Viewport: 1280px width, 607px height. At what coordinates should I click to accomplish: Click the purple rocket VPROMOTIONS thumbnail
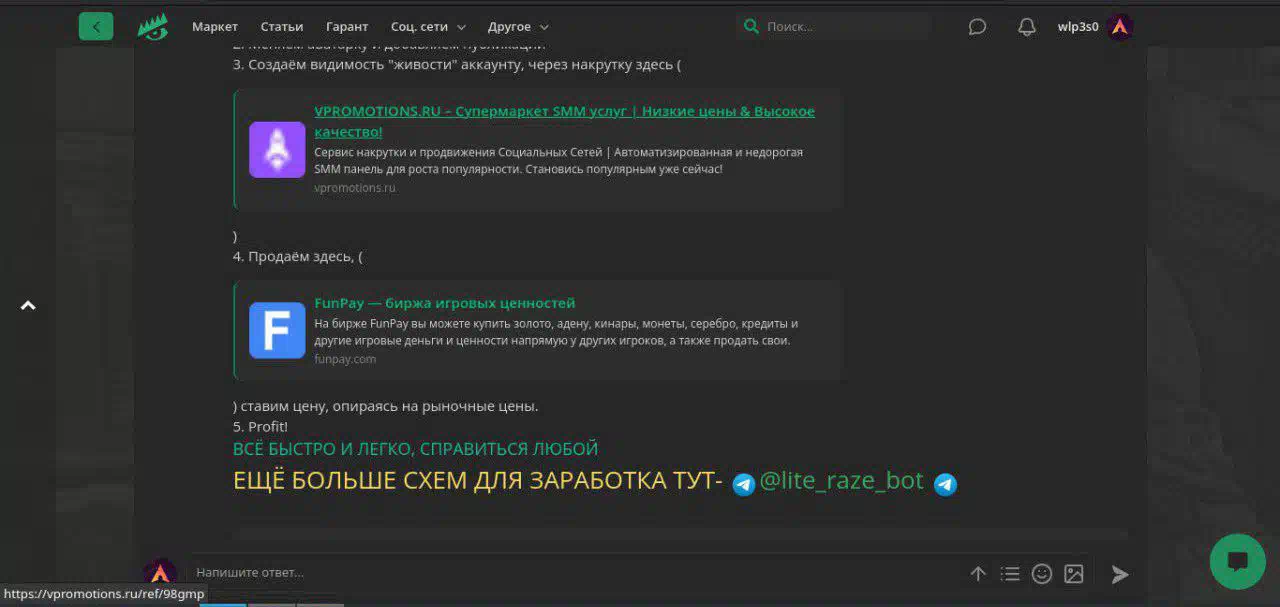(277, 150)
